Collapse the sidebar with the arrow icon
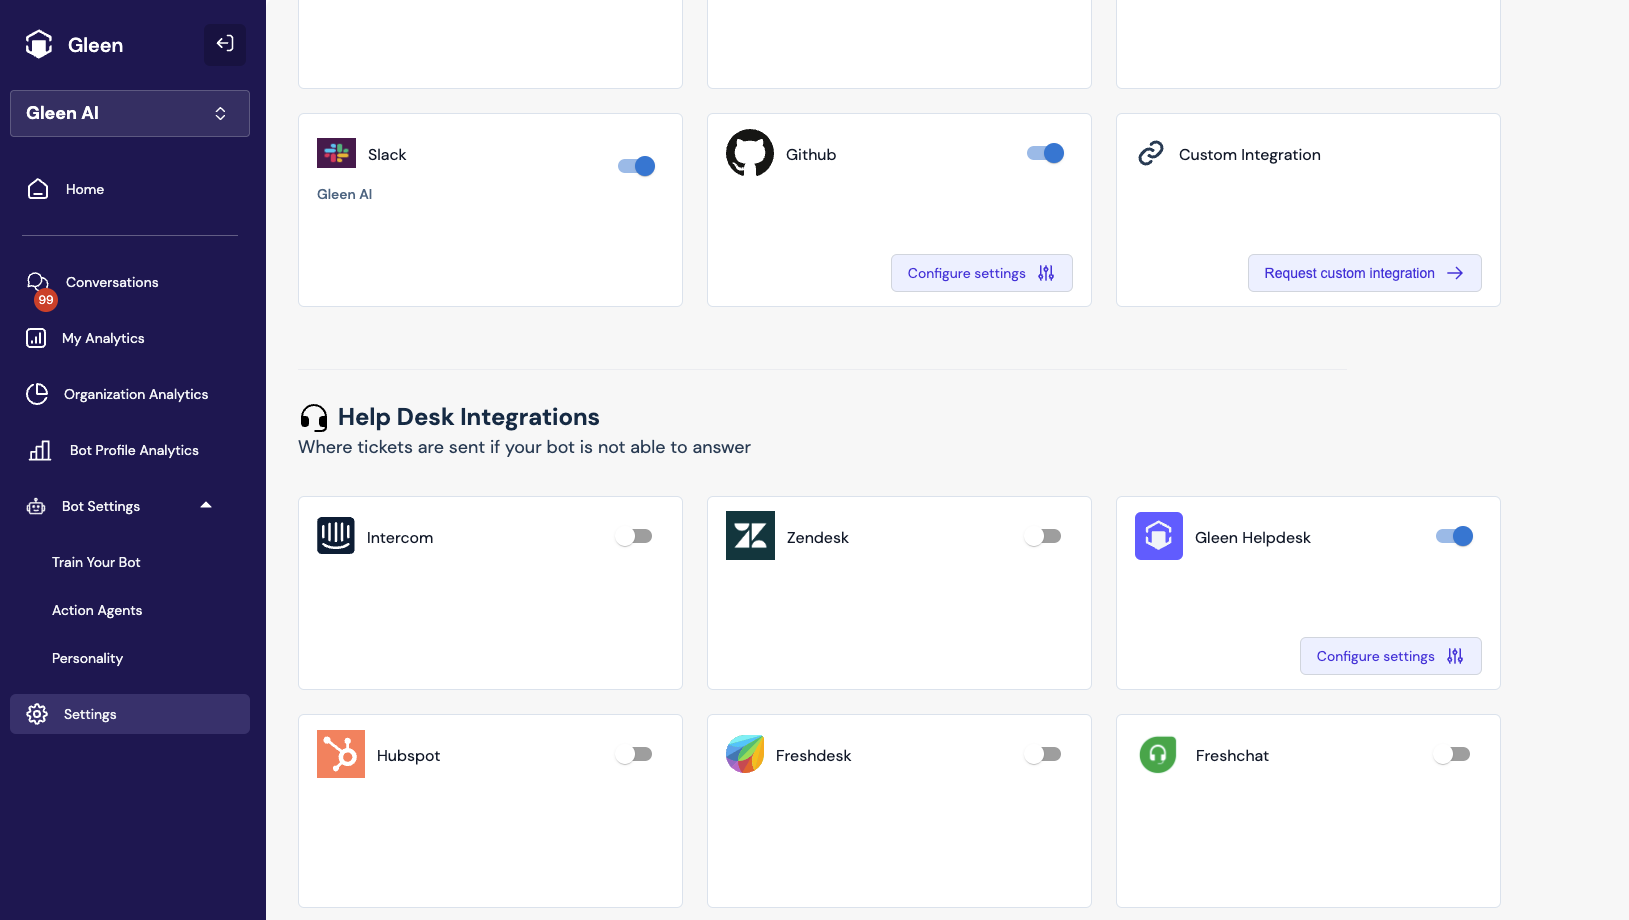This screenshot has width=1629, height=920. coord(225,44)
